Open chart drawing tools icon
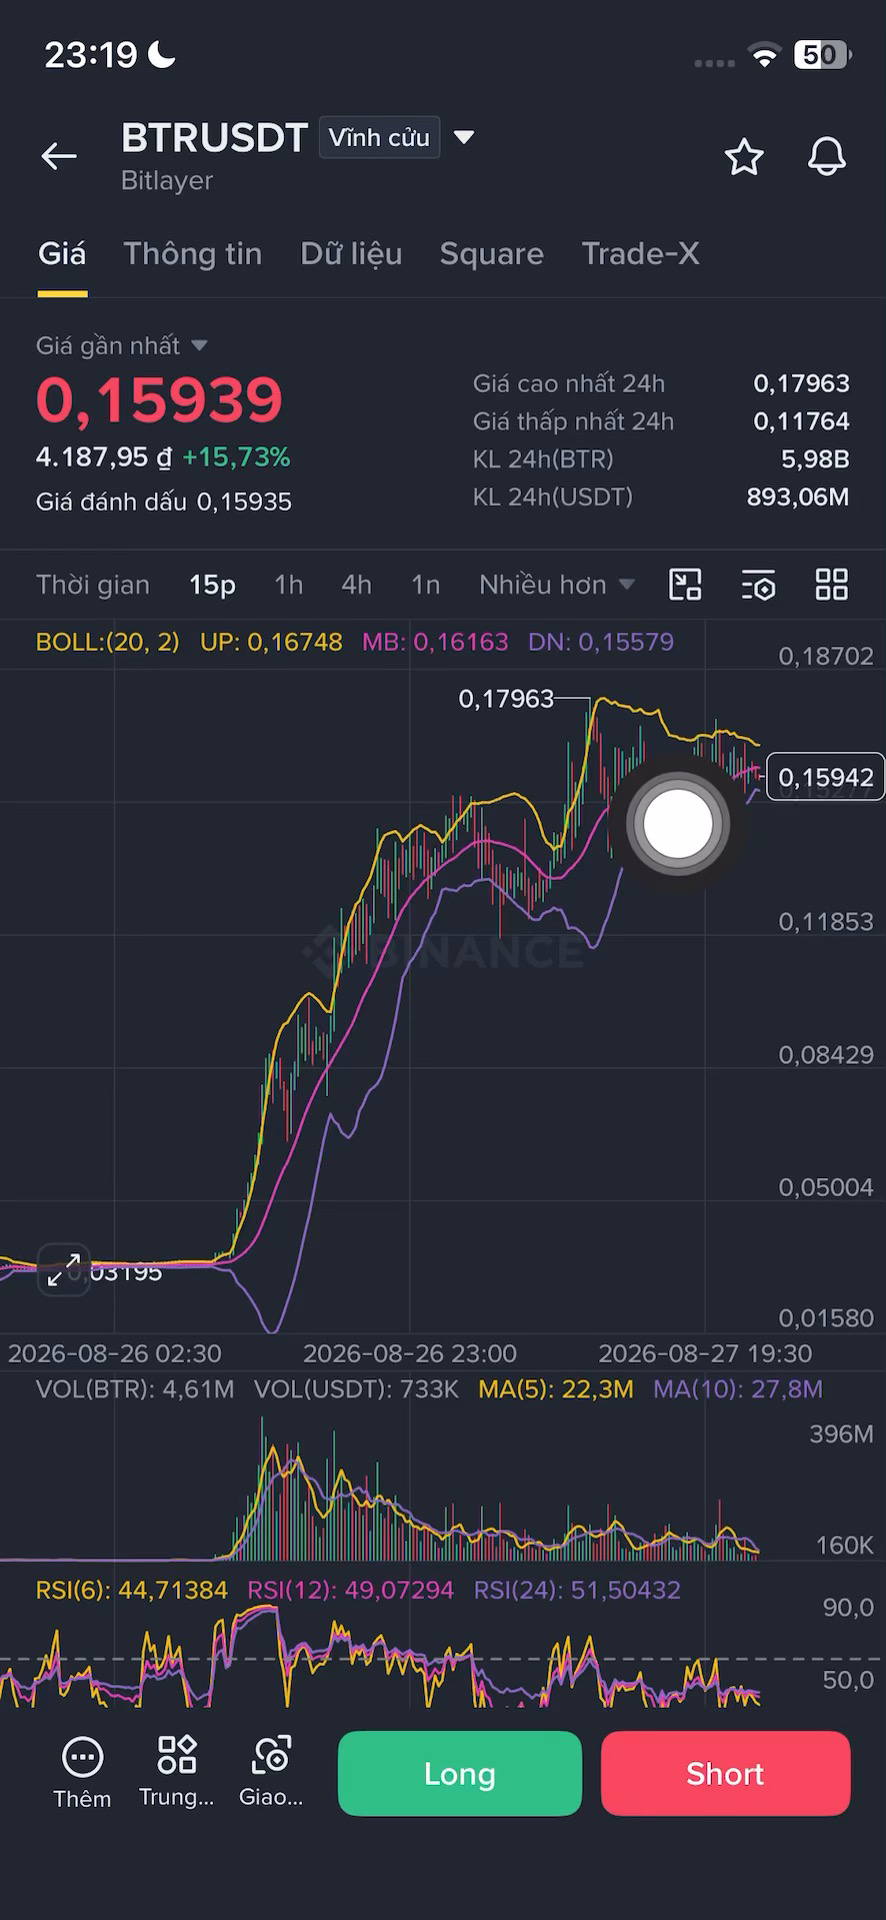886x1920 pixels. point(685,585)
